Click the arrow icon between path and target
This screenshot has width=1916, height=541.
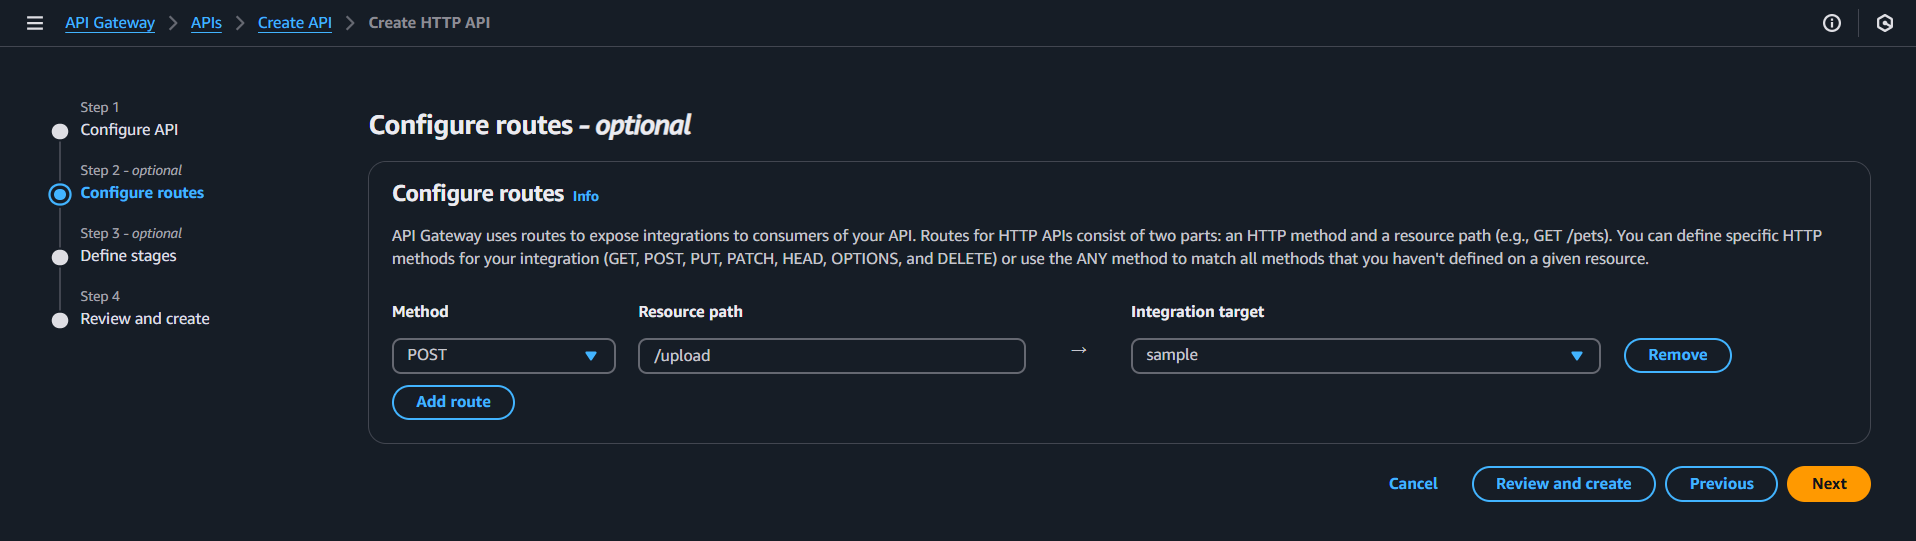click(x=1079, y=350)
